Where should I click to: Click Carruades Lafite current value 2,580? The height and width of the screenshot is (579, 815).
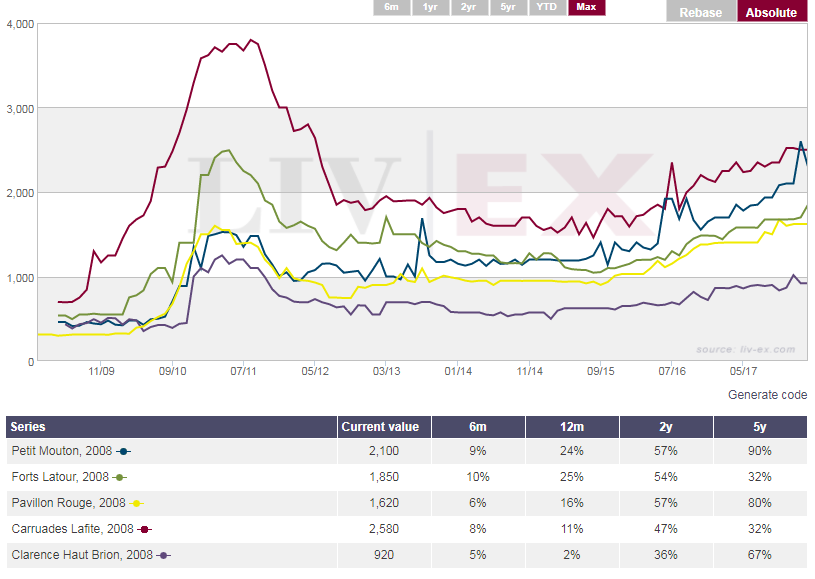pos(384,529)
